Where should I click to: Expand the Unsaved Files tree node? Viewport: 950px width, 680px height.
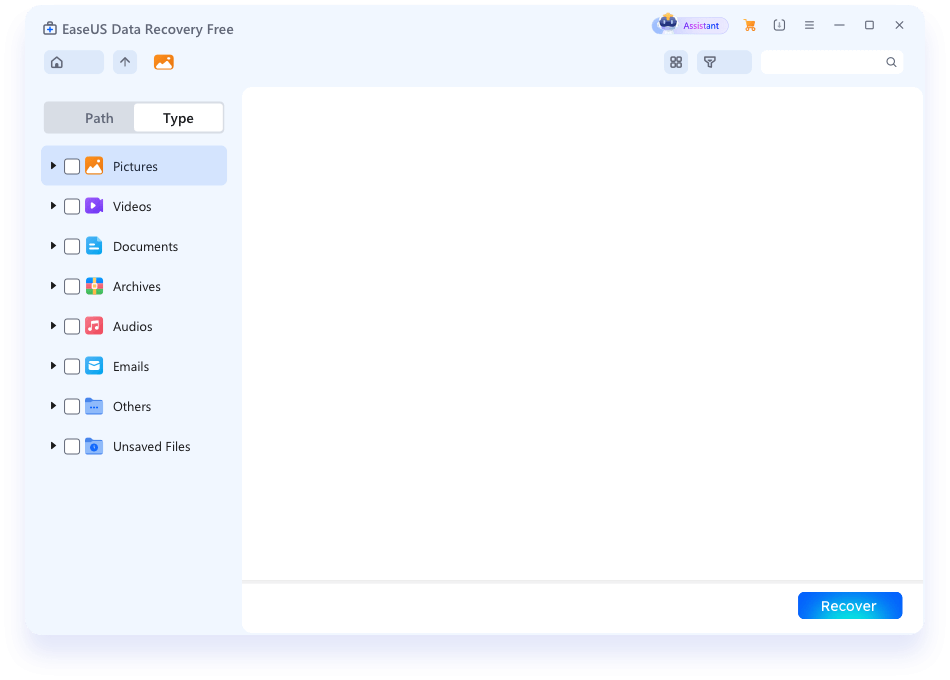53,445
